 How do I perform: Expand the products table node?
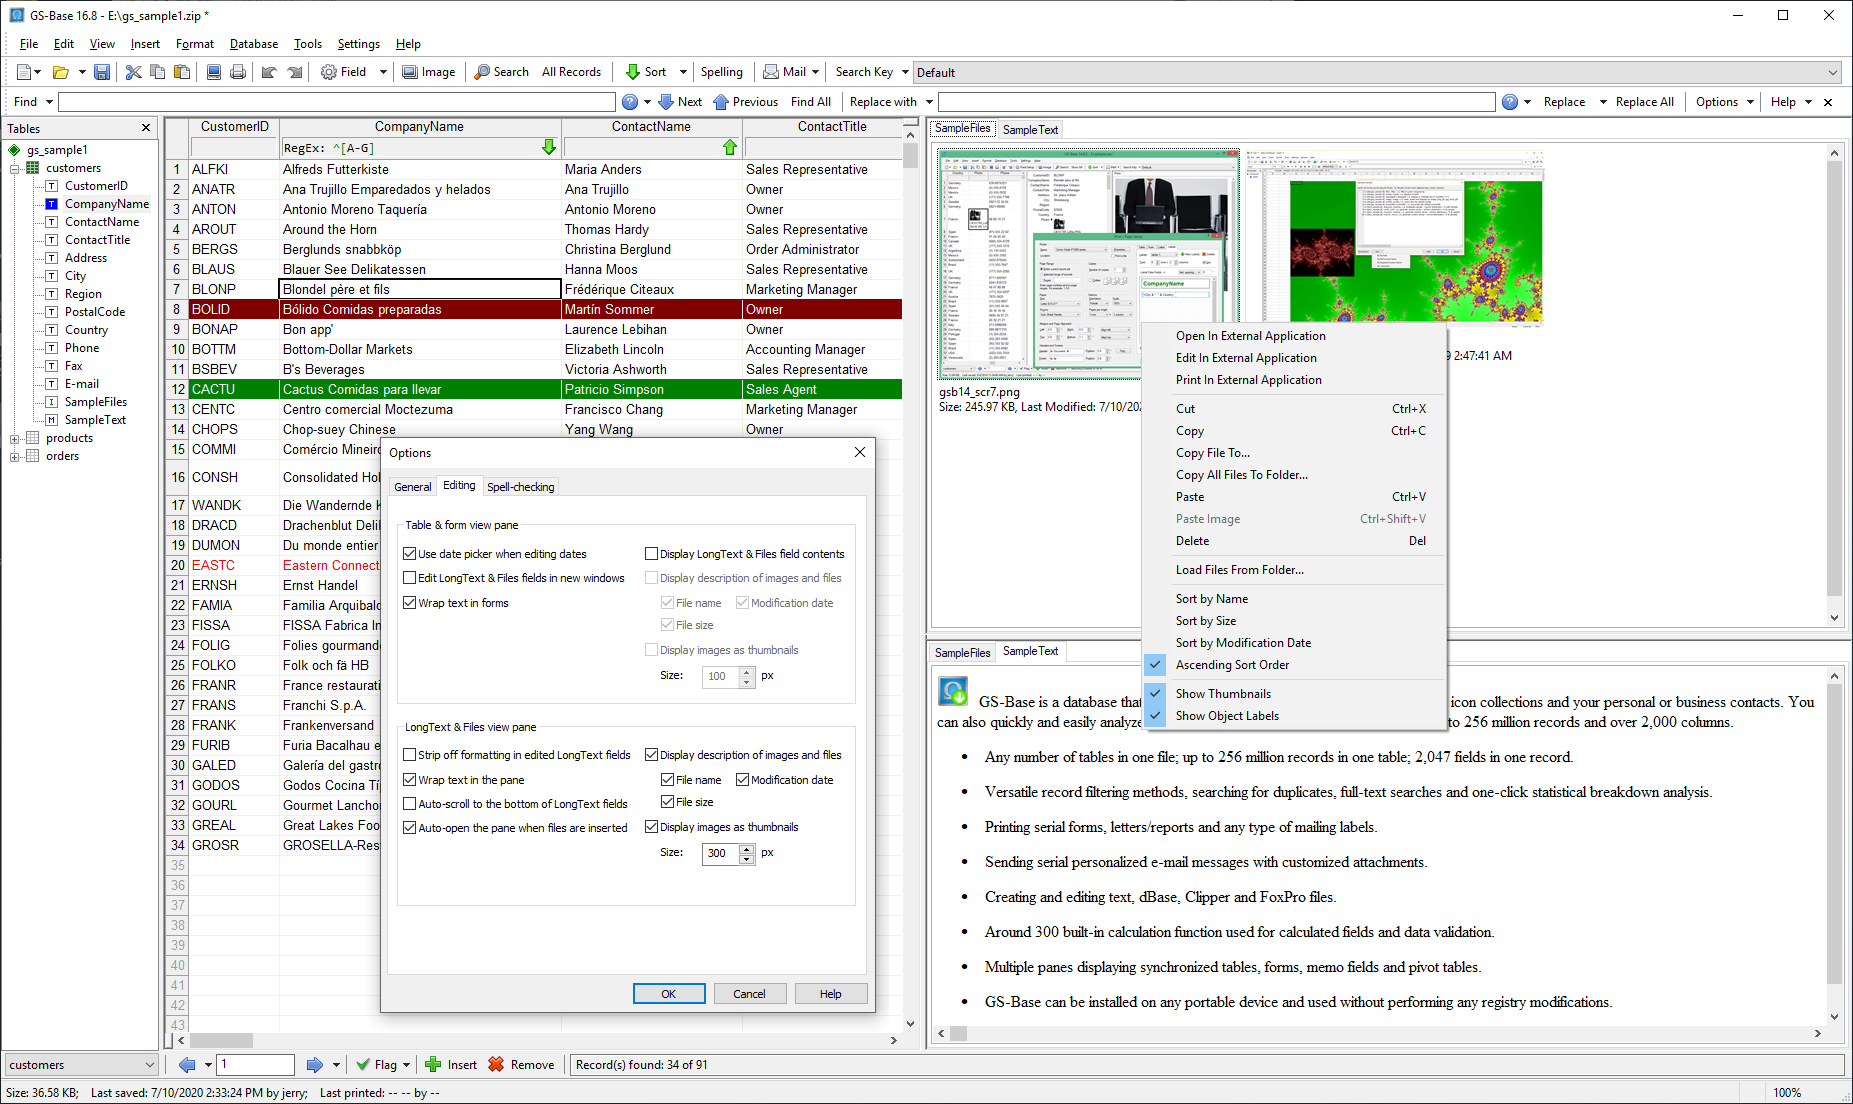pos(15,439)
